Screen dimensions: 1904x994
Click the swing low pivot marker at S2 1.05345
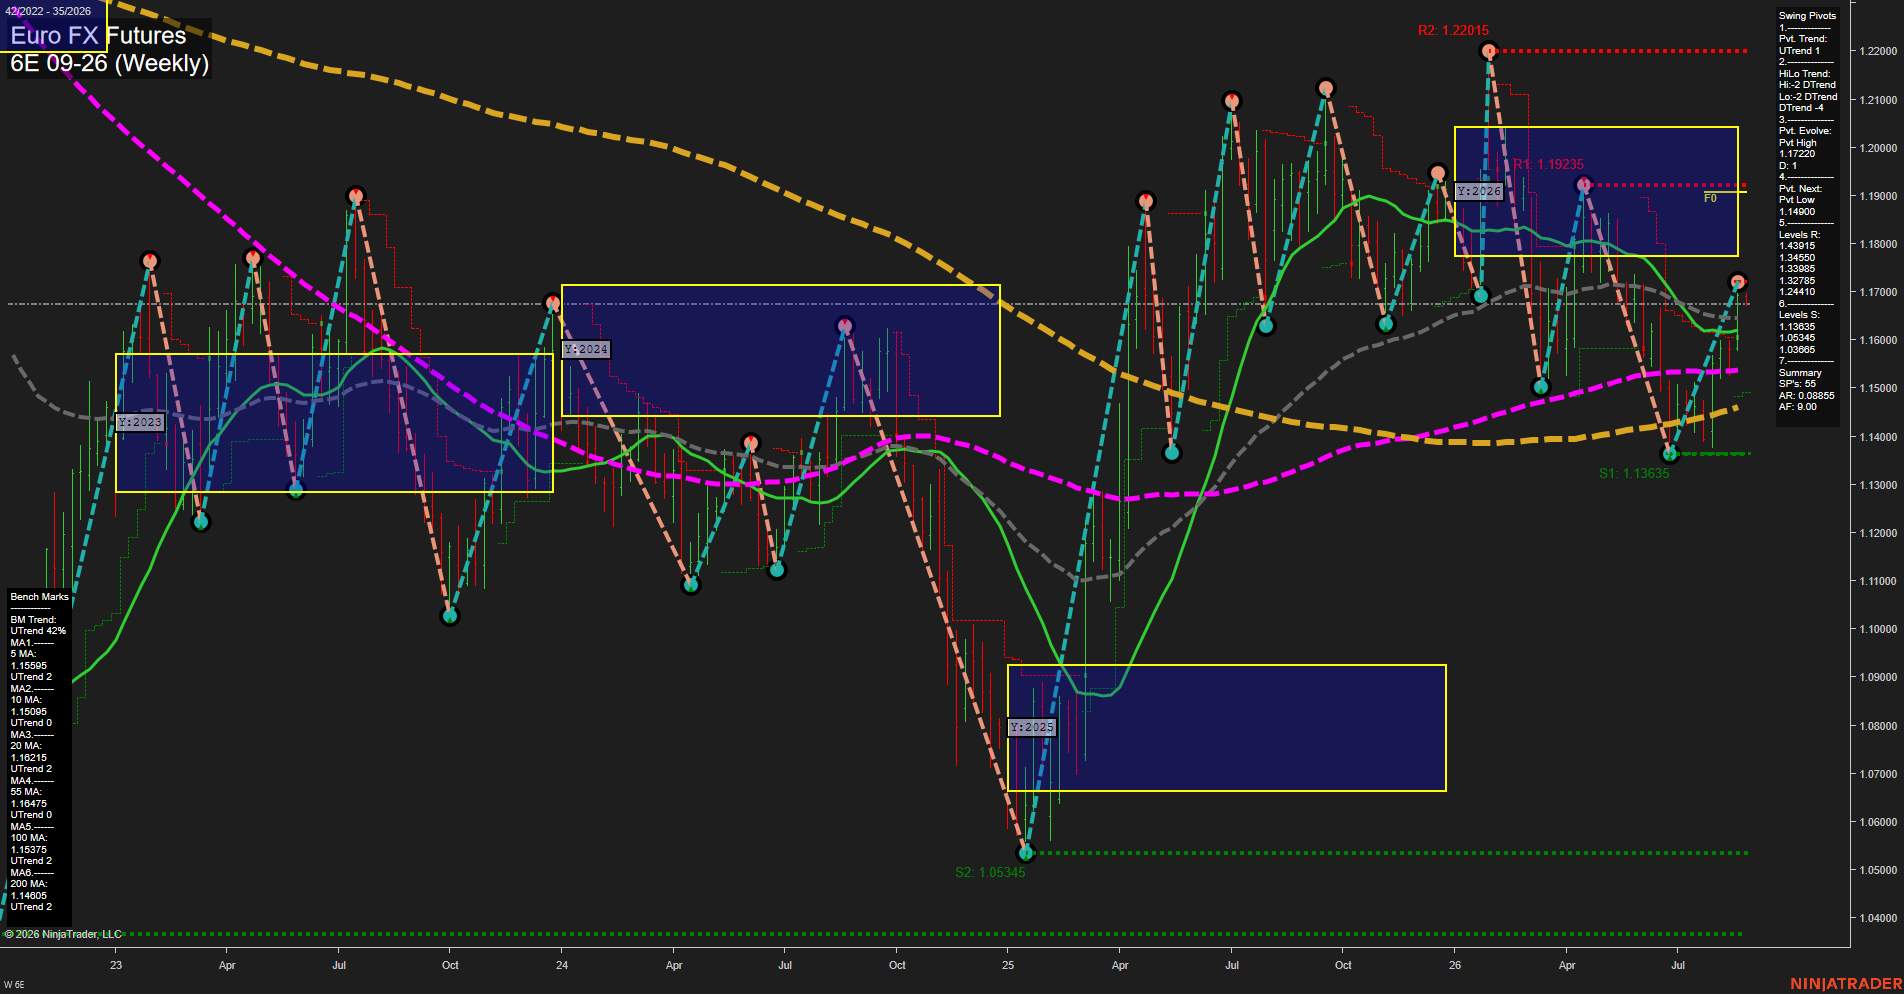pos(1025,853)
